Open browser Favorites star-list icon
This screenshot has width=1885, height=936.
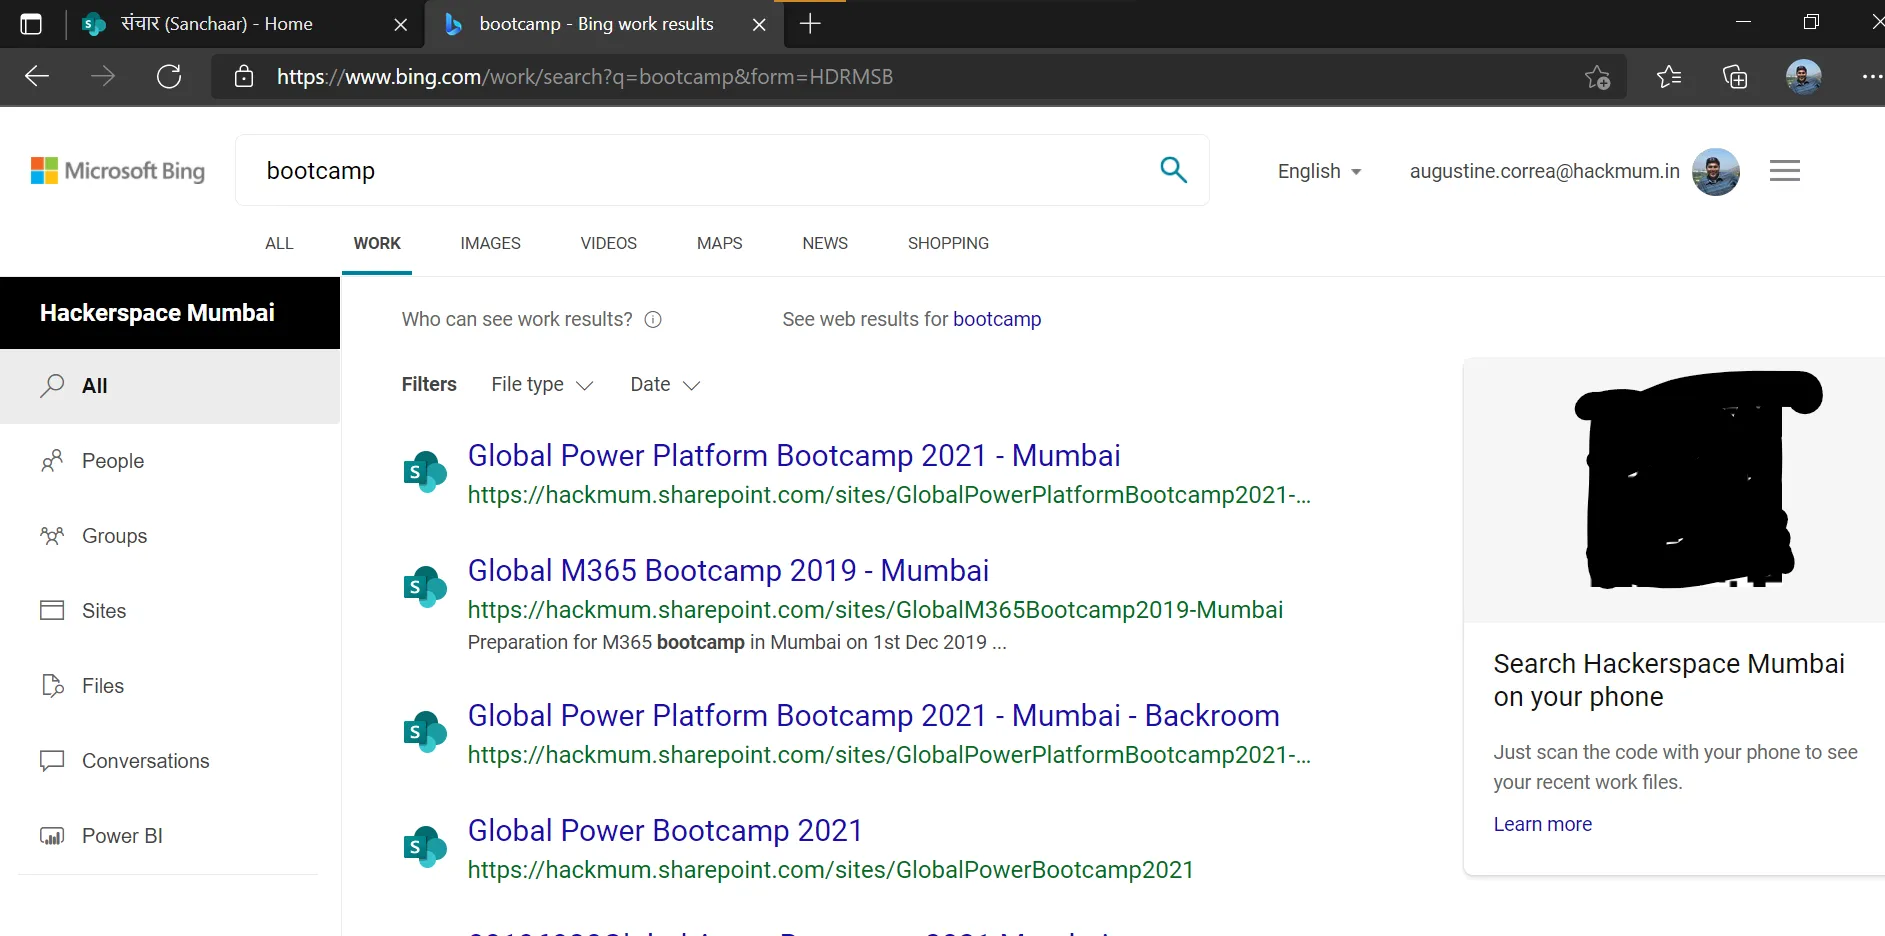pyautogui.click(x=1668, y=77)
